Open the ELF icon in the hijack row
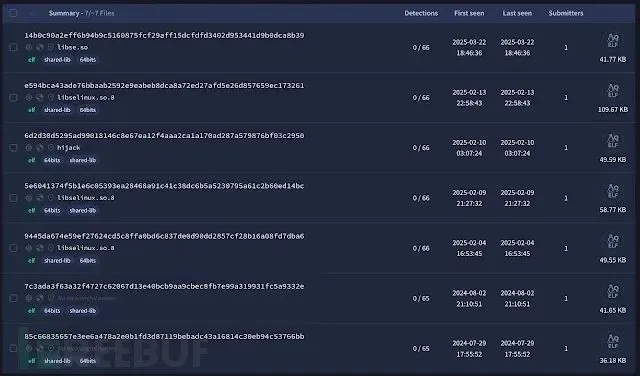Image resolution: width=640 pixels, height=376 pixels. click(x=613, y=141)
